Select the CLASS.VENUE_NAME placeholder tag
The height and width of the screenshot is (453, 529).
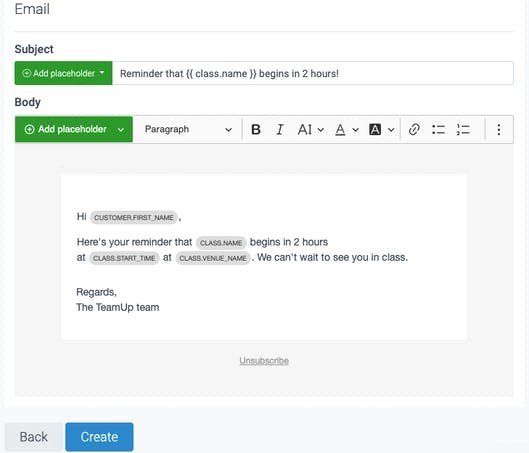(213, 258)
